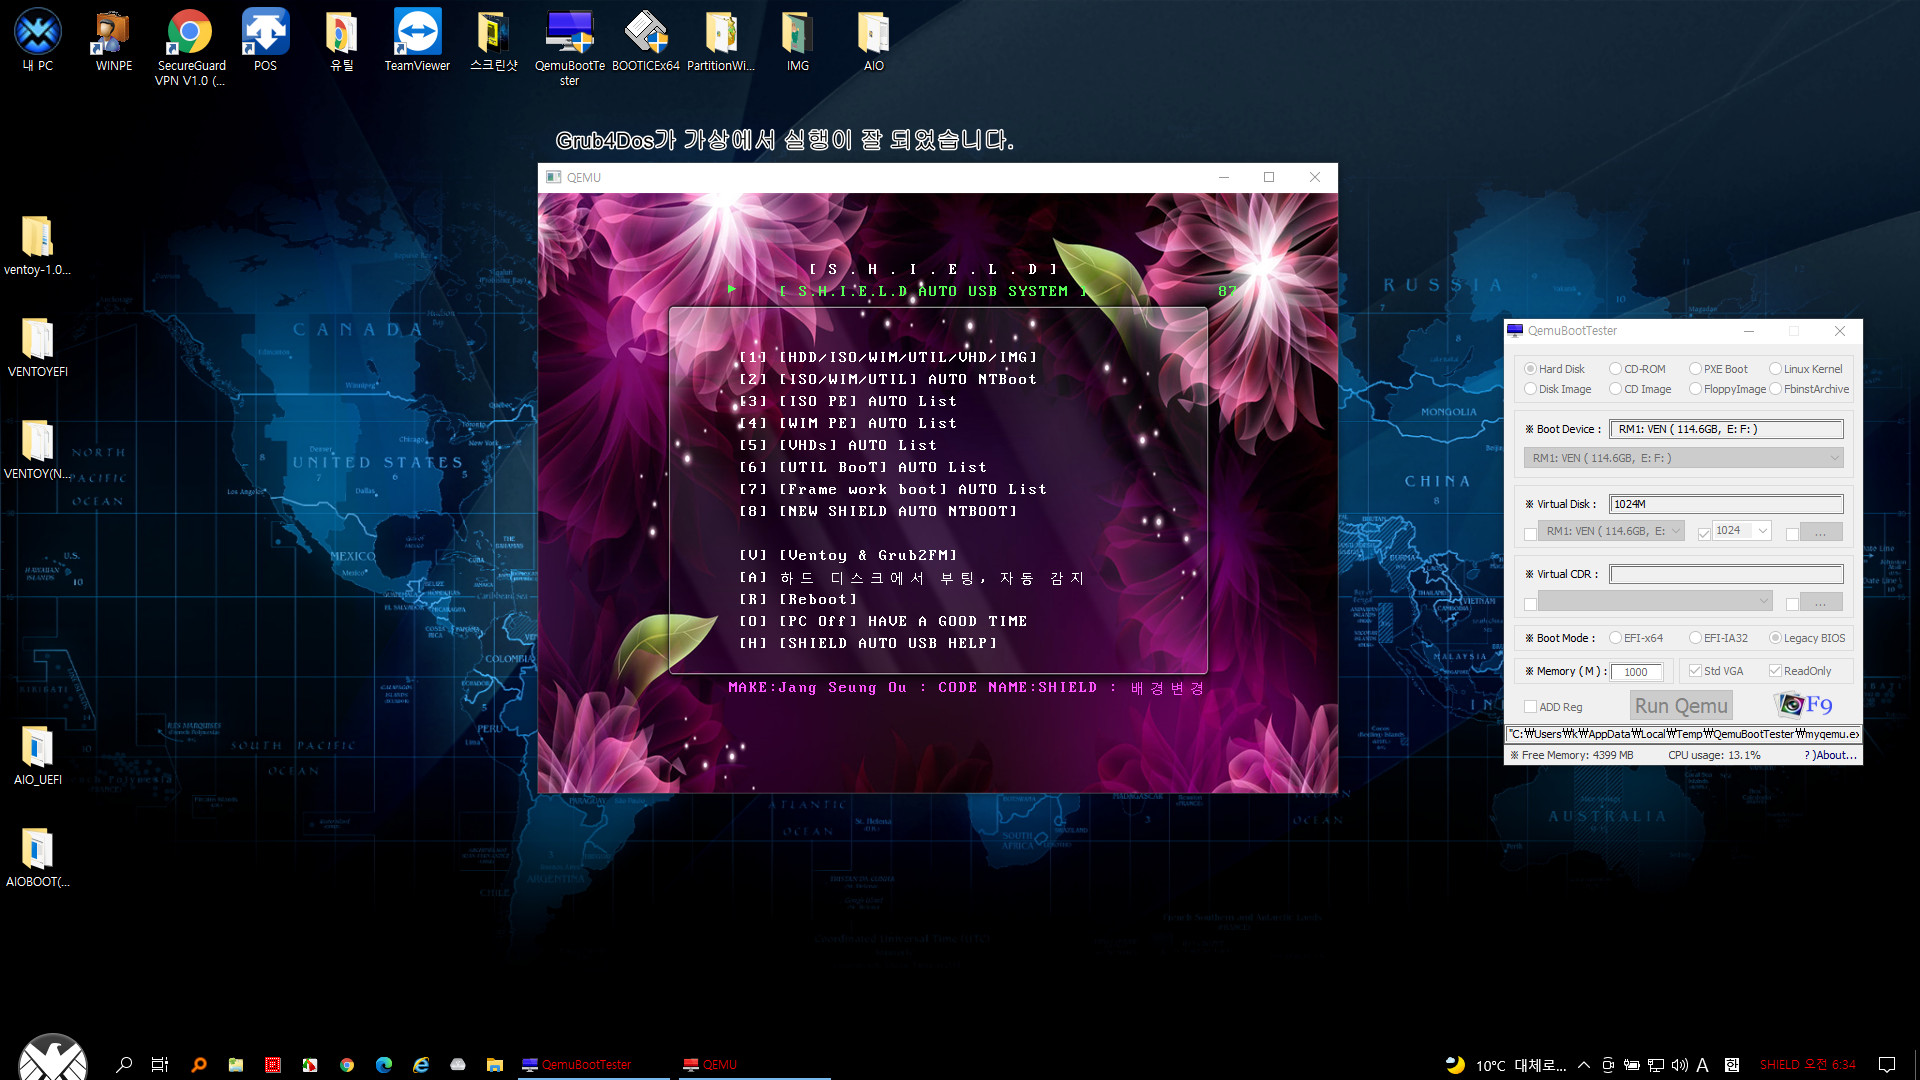
Task: Open the VENTOY(N... folder icon
Action: tap(37, 449)
